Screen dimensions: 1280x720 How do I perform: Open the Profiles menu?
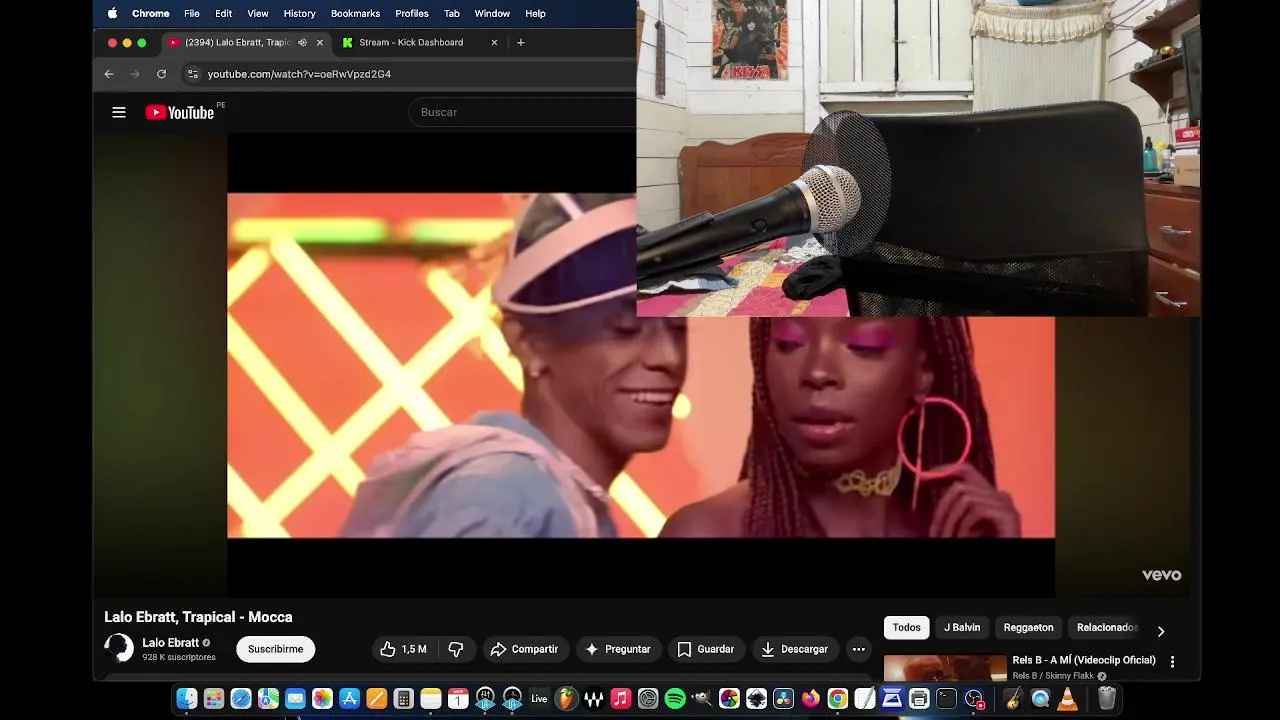point(412,13)
